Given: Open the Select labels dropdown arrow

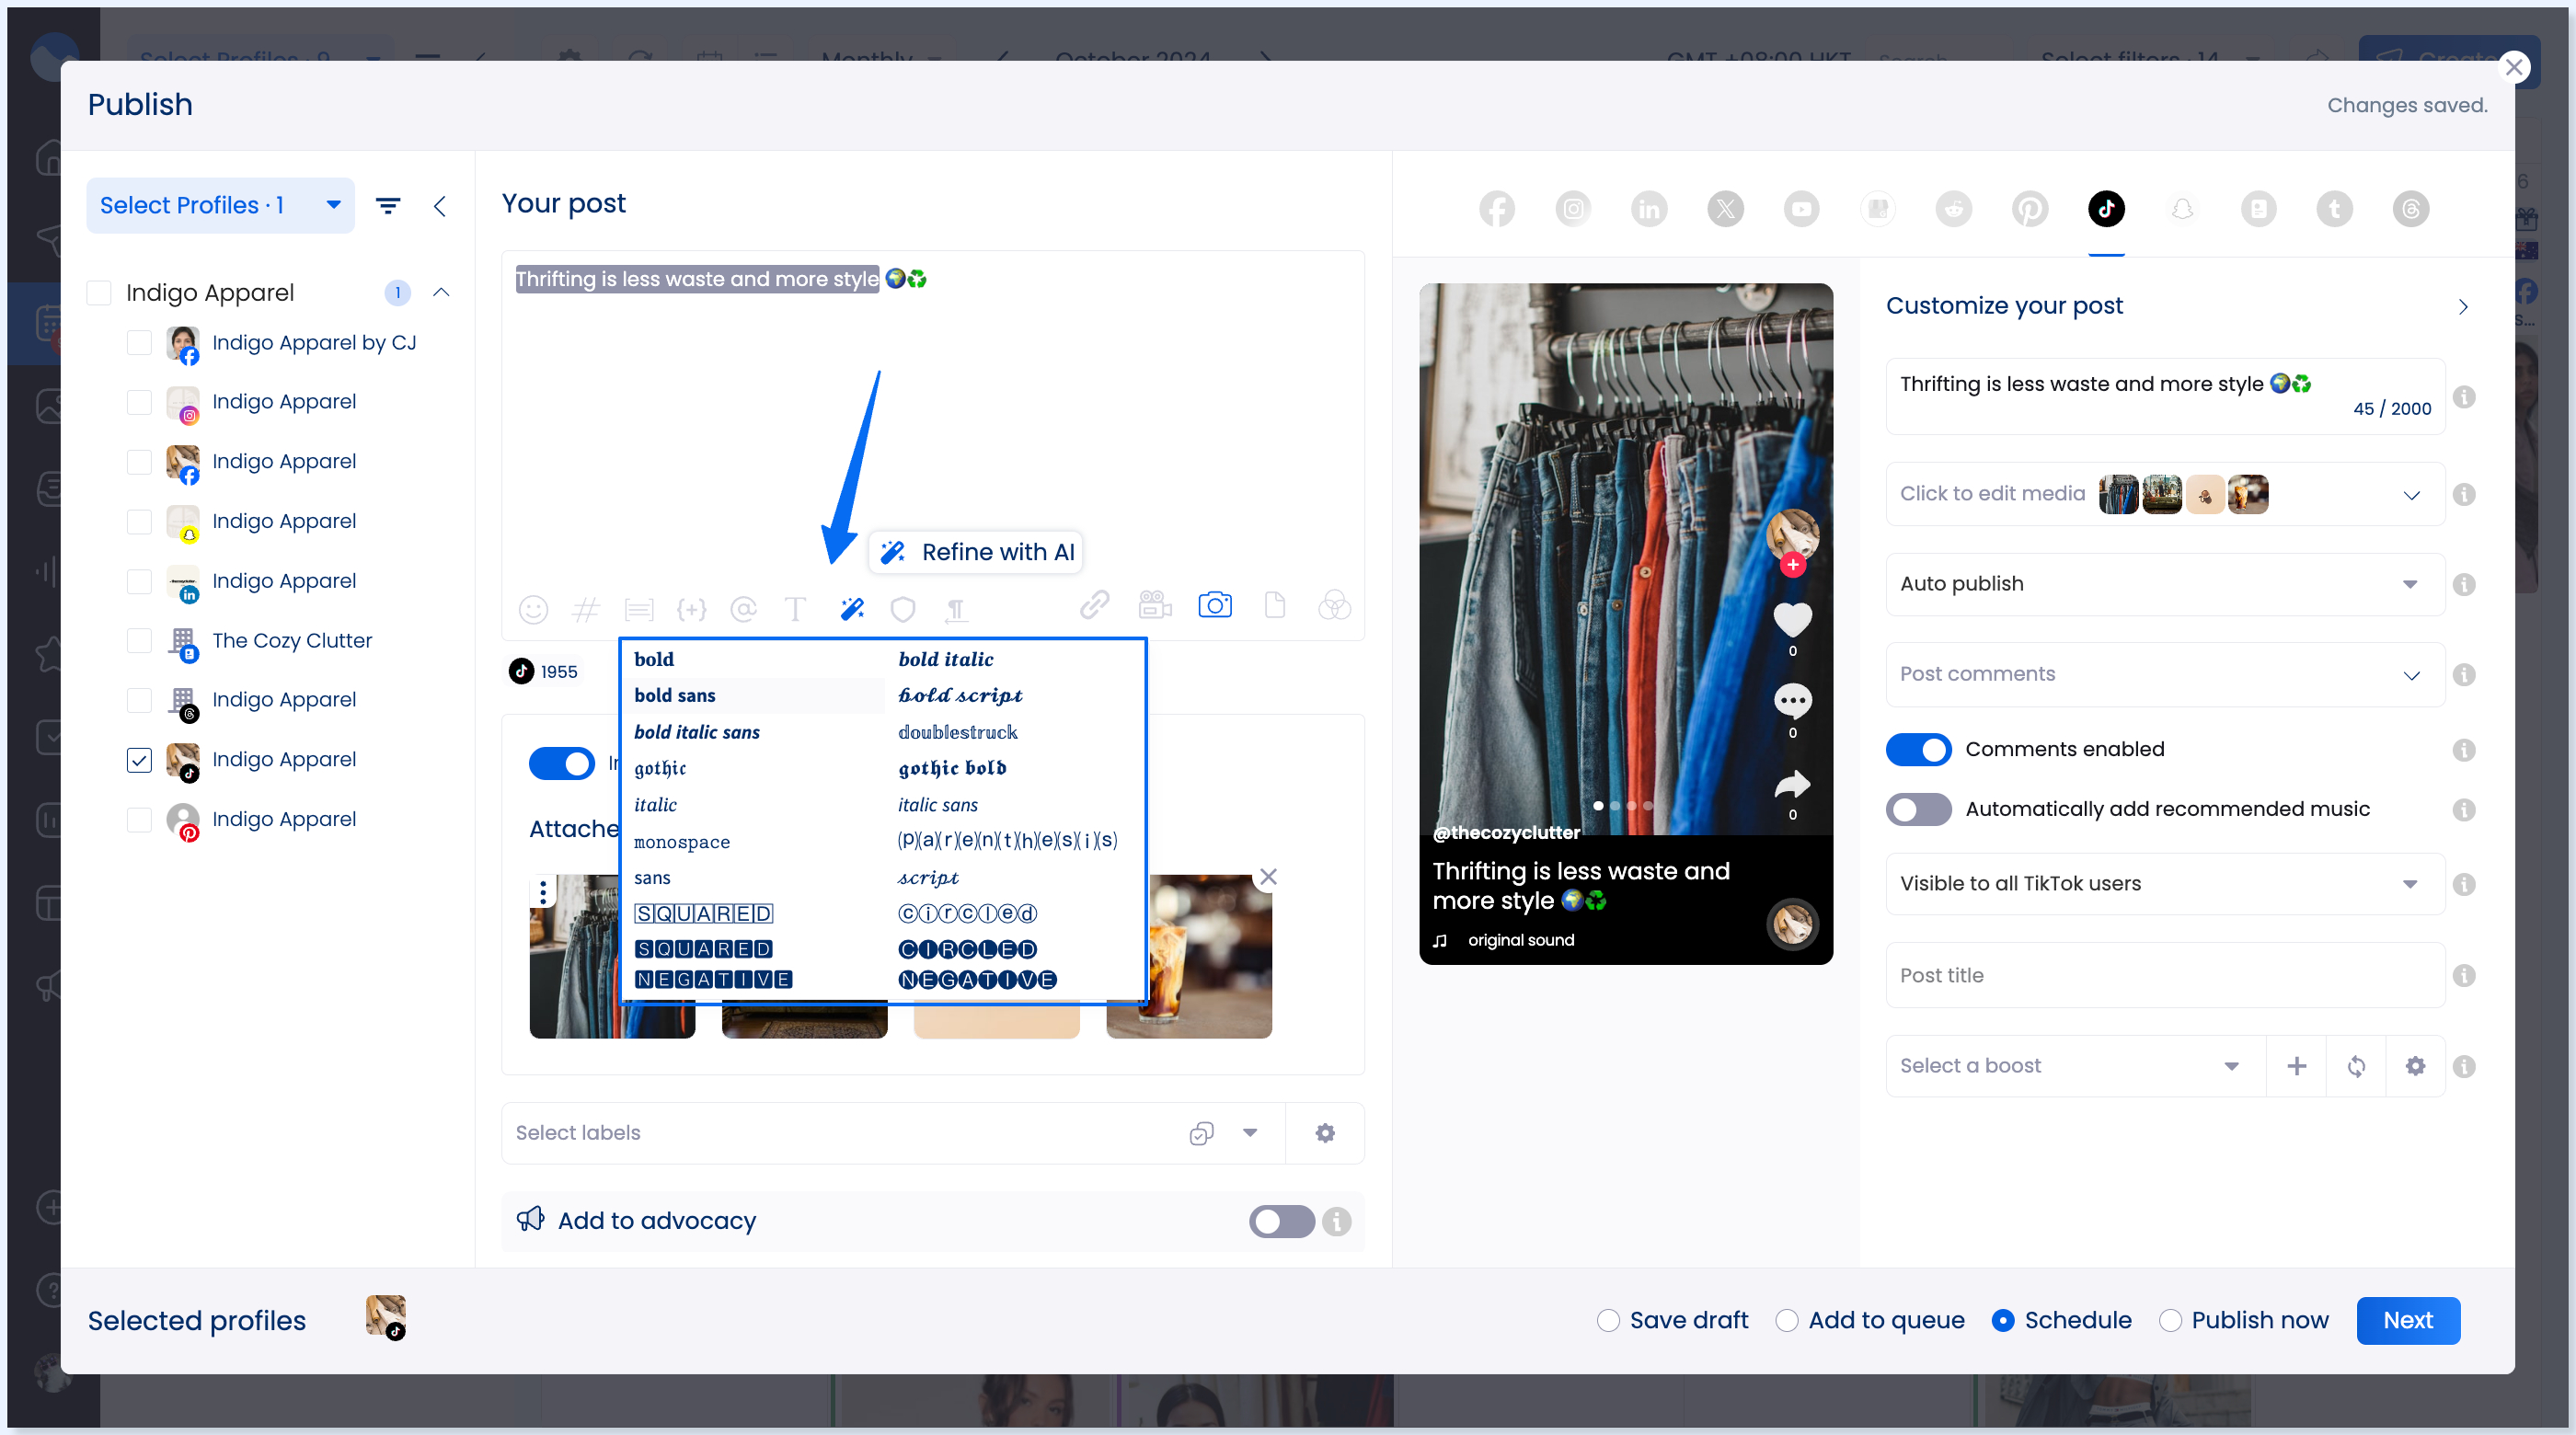Looking at the screenshot, I should click(1250, 1133).
